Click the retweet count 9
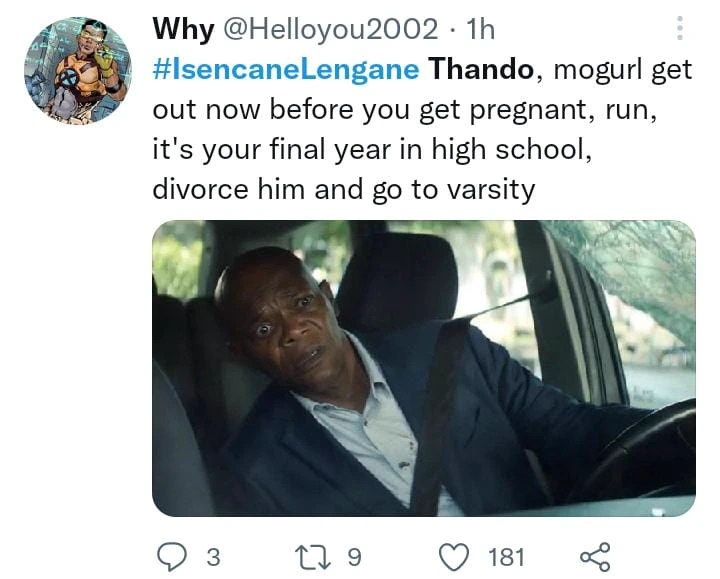The width and height of the screenshot is (720, 579). 354,557
